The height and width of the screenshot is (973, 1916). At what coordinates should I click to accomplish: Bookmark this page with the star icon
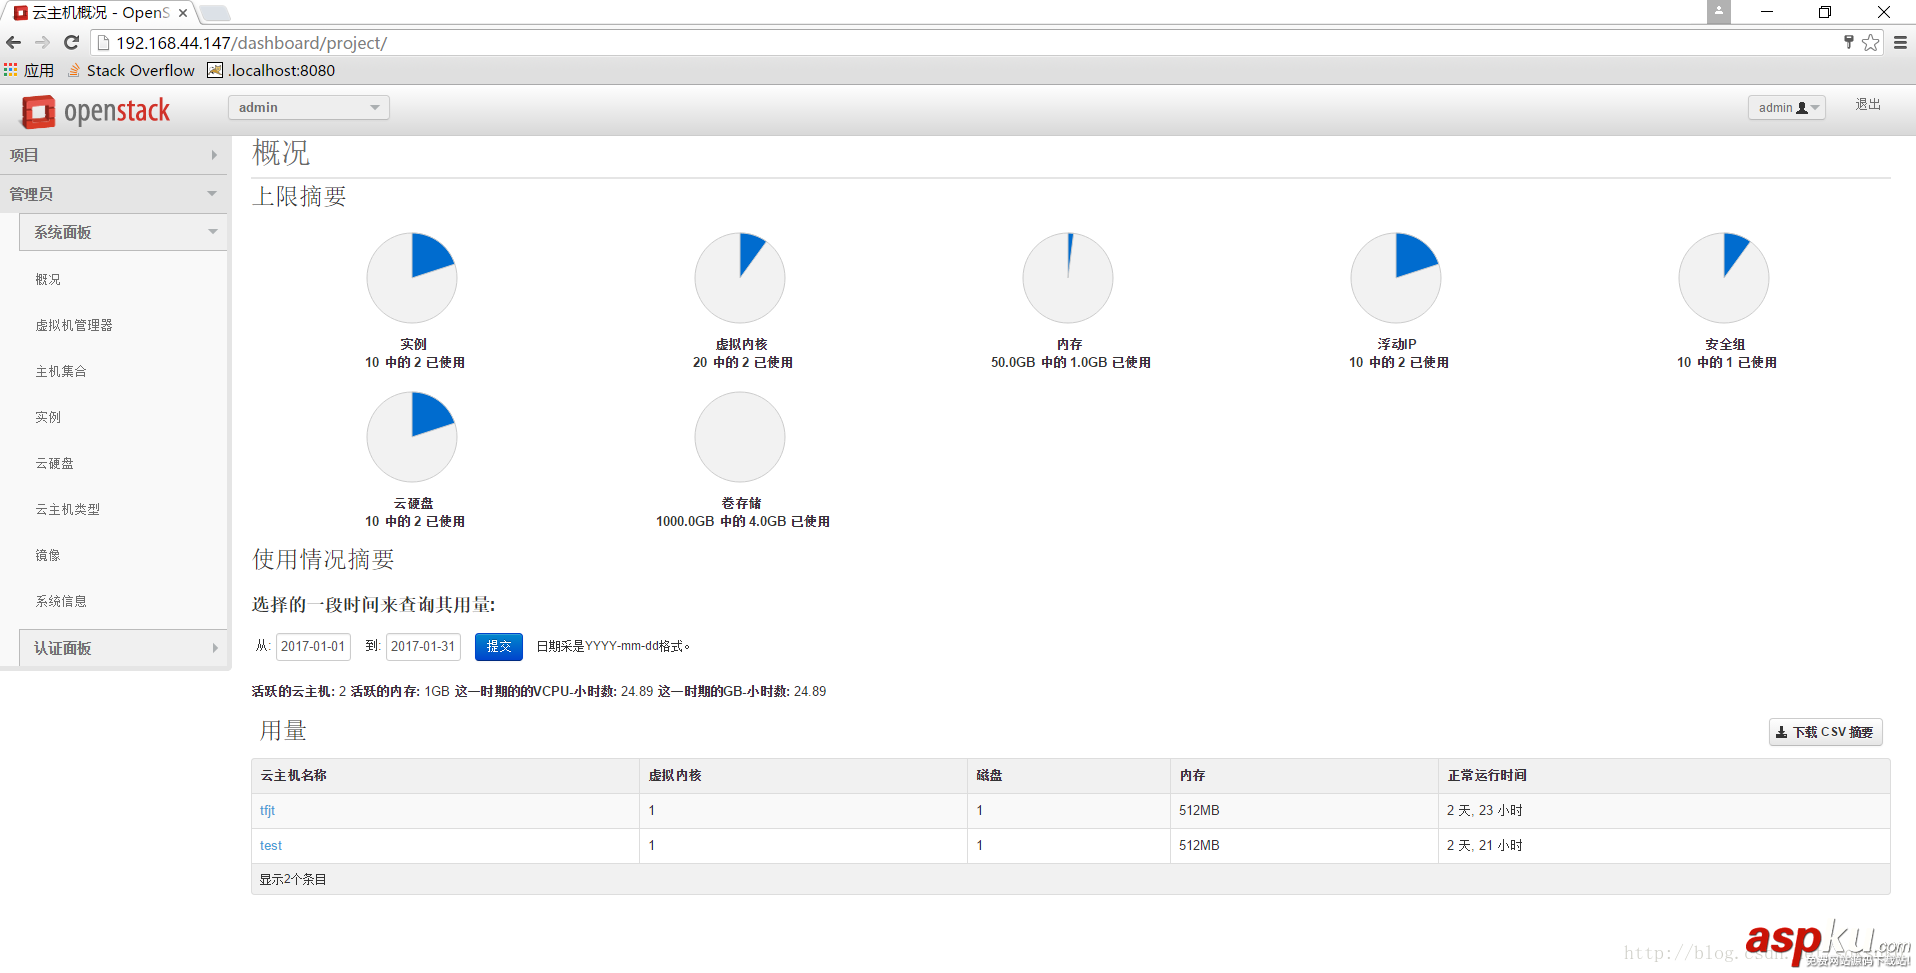pyautogui.click(x=1870, y=43)
